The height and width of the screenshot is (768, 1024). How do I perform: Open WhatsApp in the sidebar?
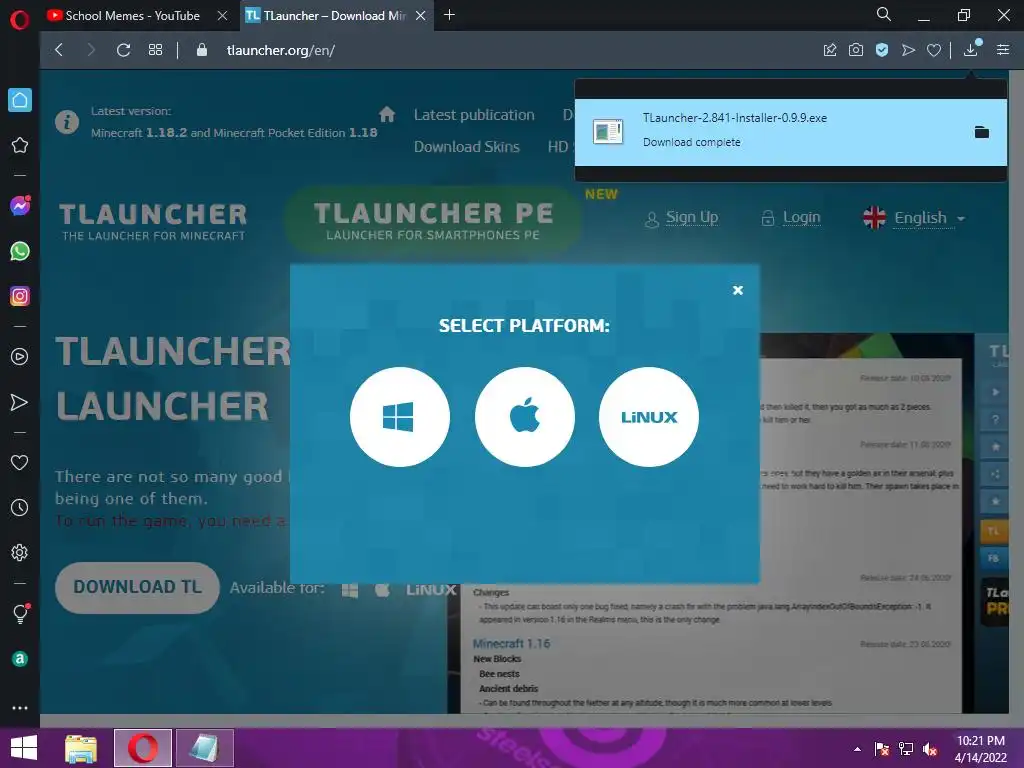tap(20, 251)
